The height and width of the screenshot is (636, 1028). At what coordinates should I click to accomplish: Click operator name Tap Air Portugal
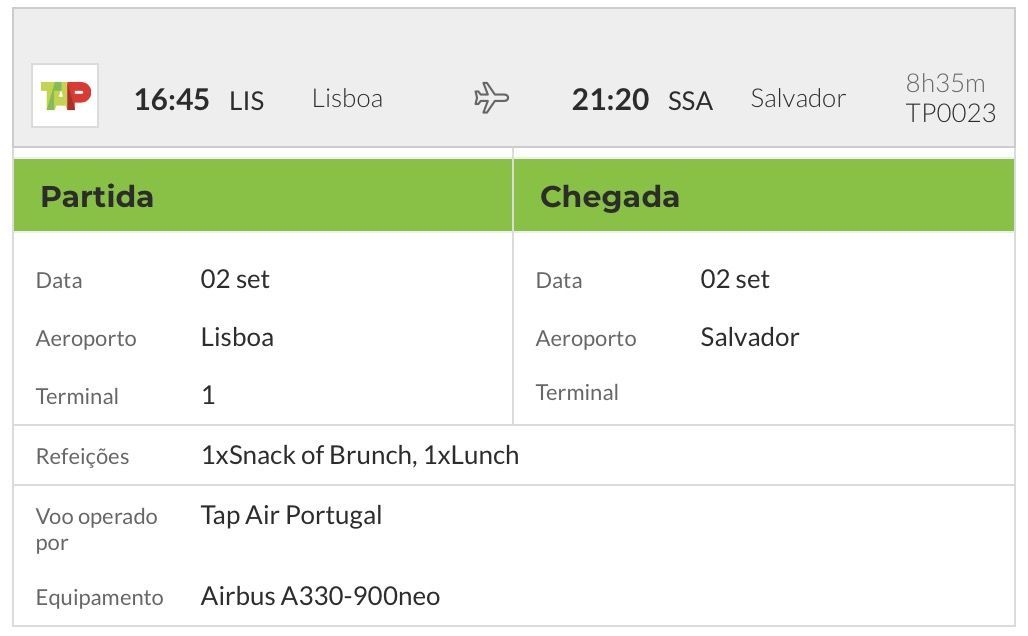click(291, 515)
